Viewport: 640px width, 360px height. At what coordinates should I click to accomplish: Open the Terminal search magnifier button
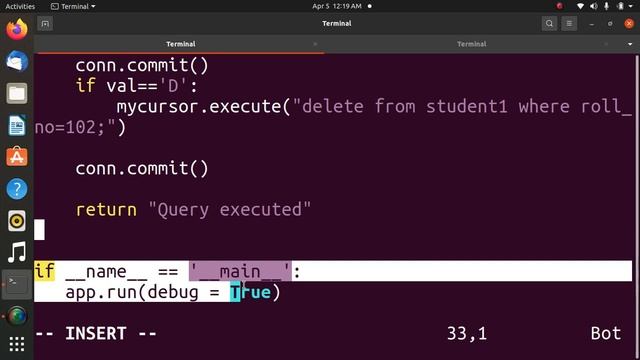click(x=549, y=24)
